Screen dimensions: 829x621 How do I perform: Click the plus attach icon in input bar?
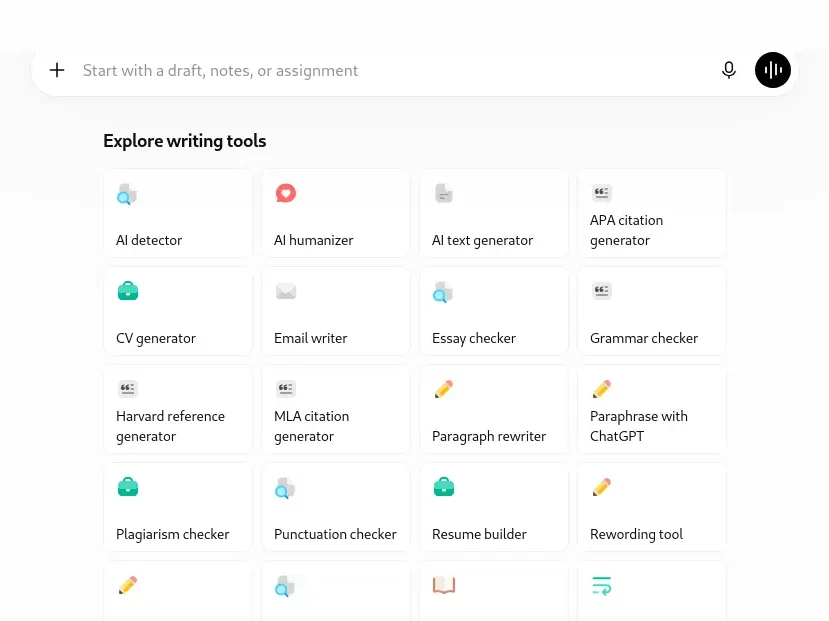click(x=57, y=70)
